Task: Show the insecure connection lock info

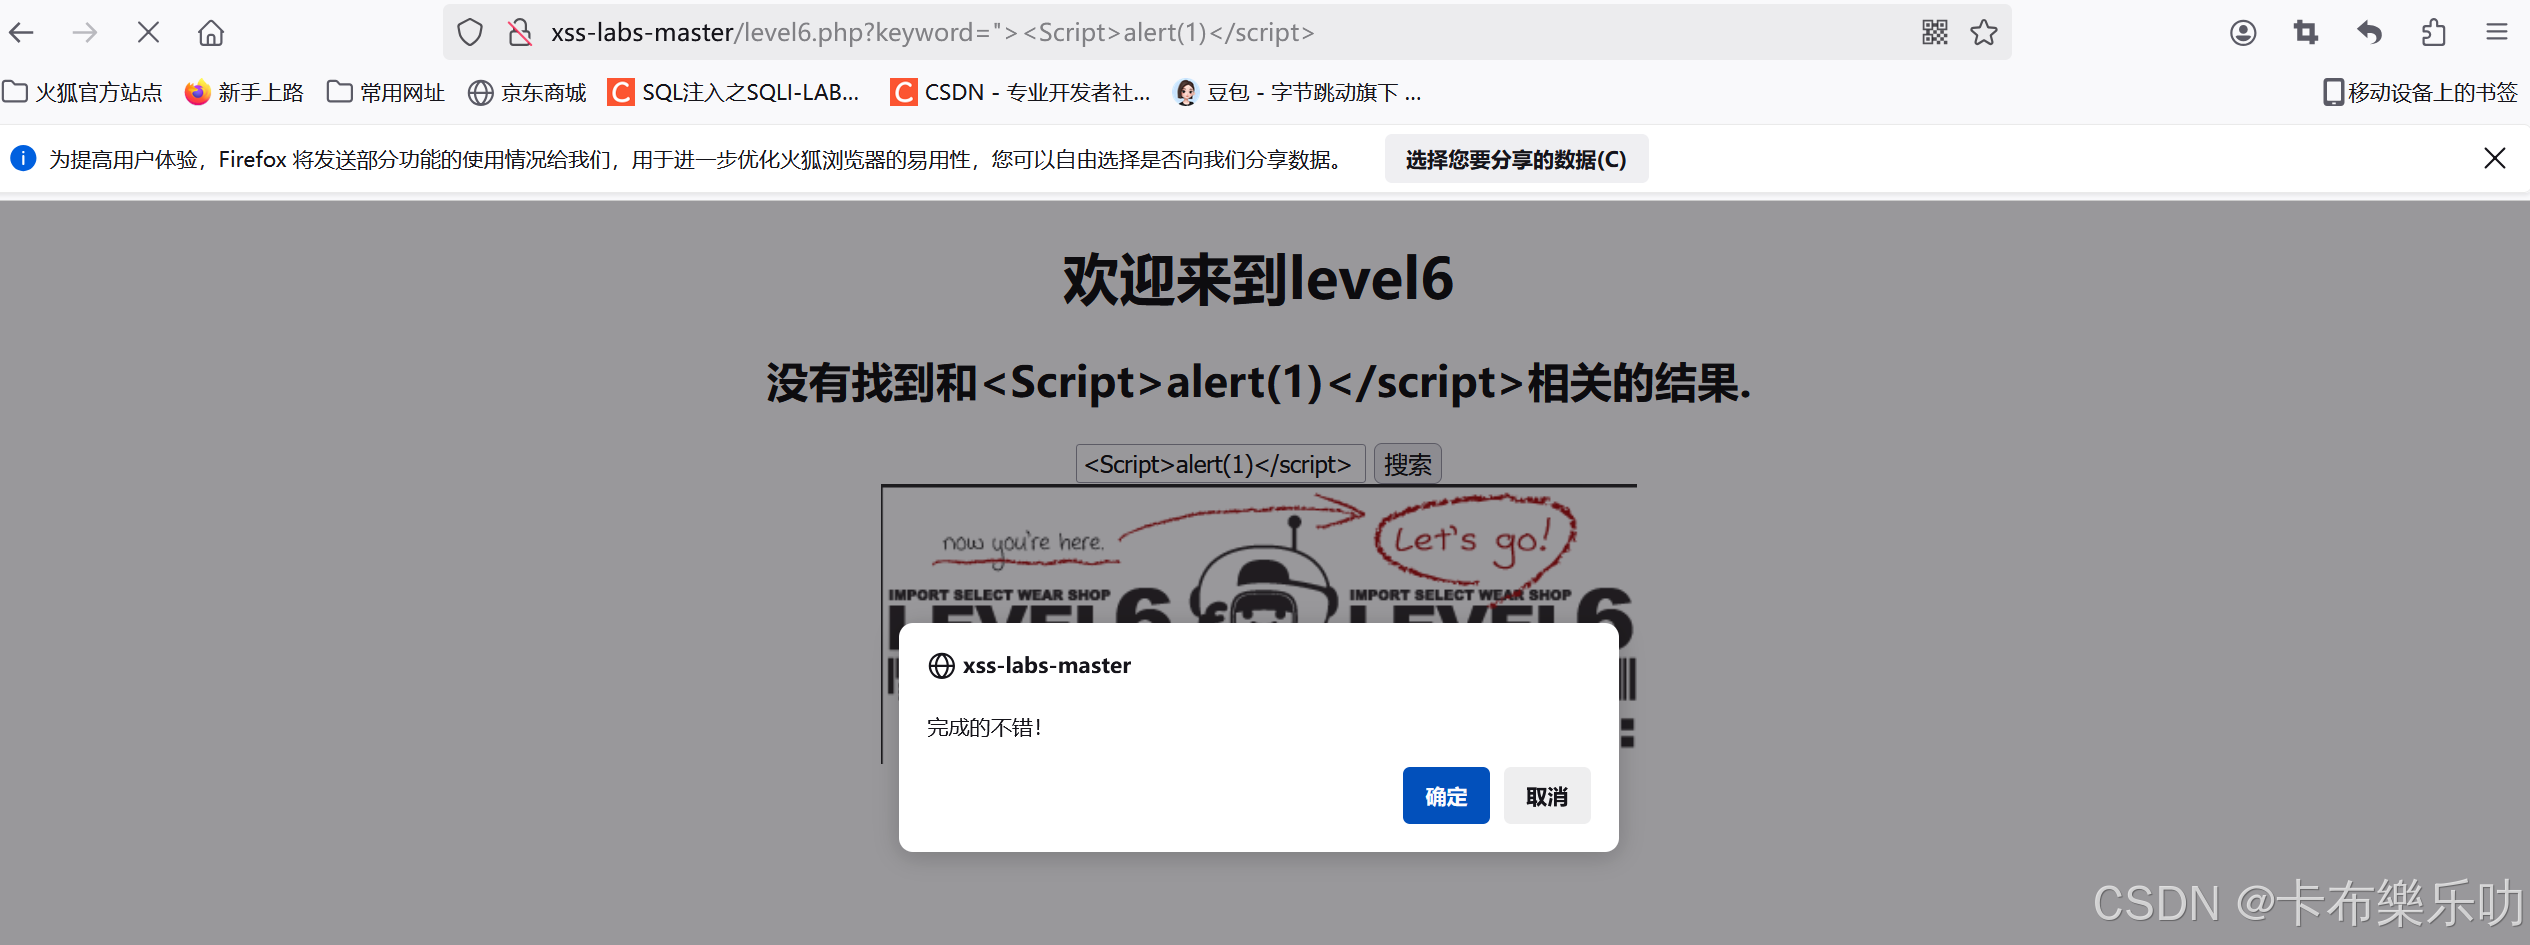Action: (x=520, y=33)
